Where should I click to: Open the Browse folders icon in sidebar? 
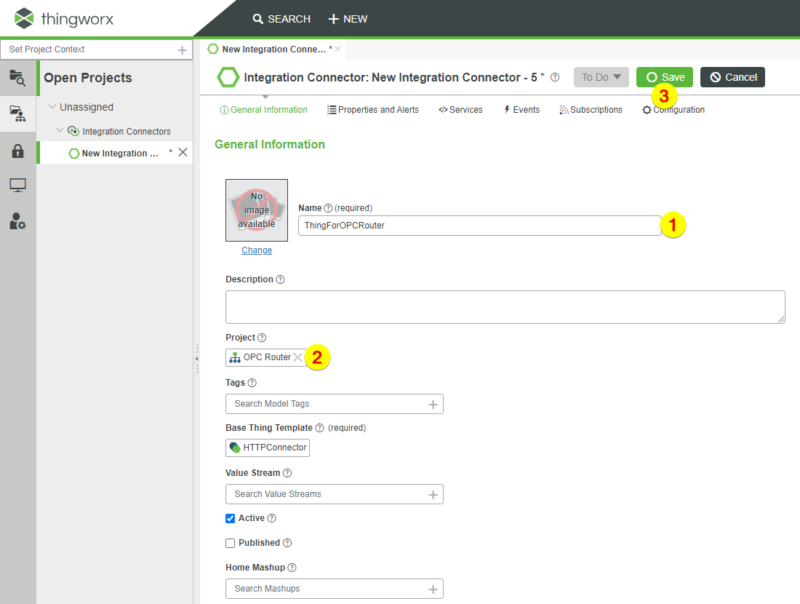15,78
